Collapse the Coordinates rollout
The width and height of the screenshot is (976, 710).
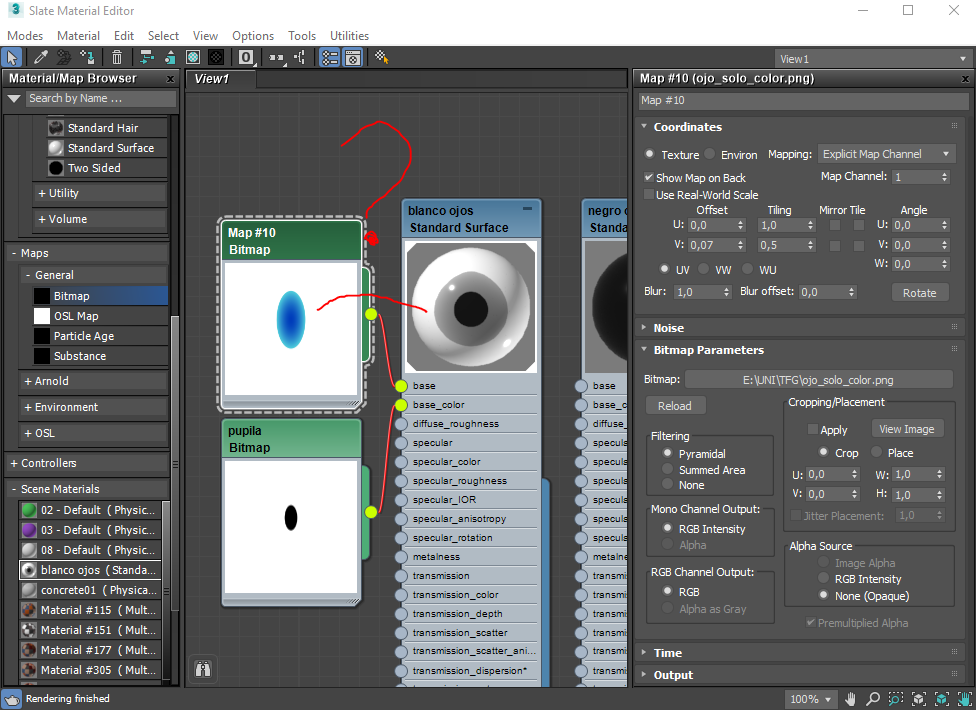click(x=644, y=126)
